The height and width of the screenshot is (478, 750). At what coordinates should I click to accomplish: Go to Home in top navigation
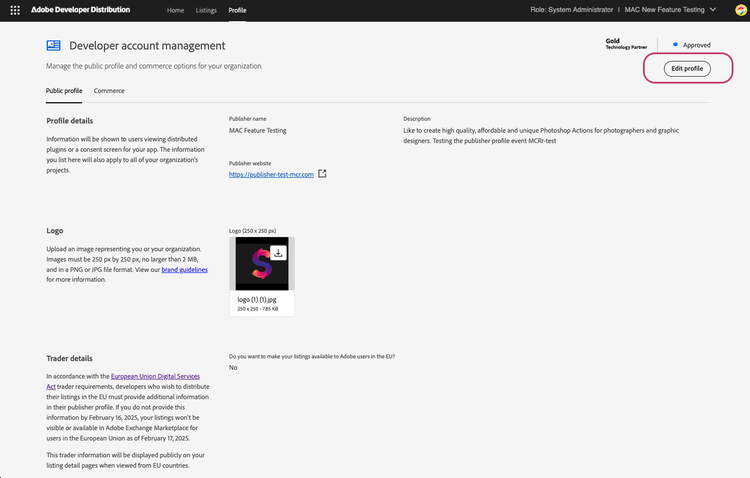click(x=175, y=10)
